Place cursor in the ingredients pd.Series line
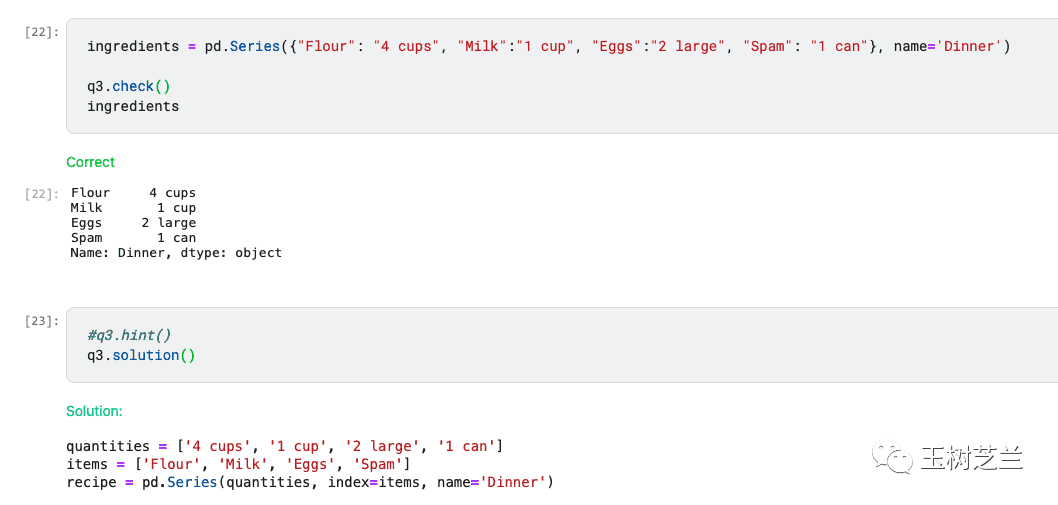This screenshot has width=1058, height=505. tap(548, 46)
